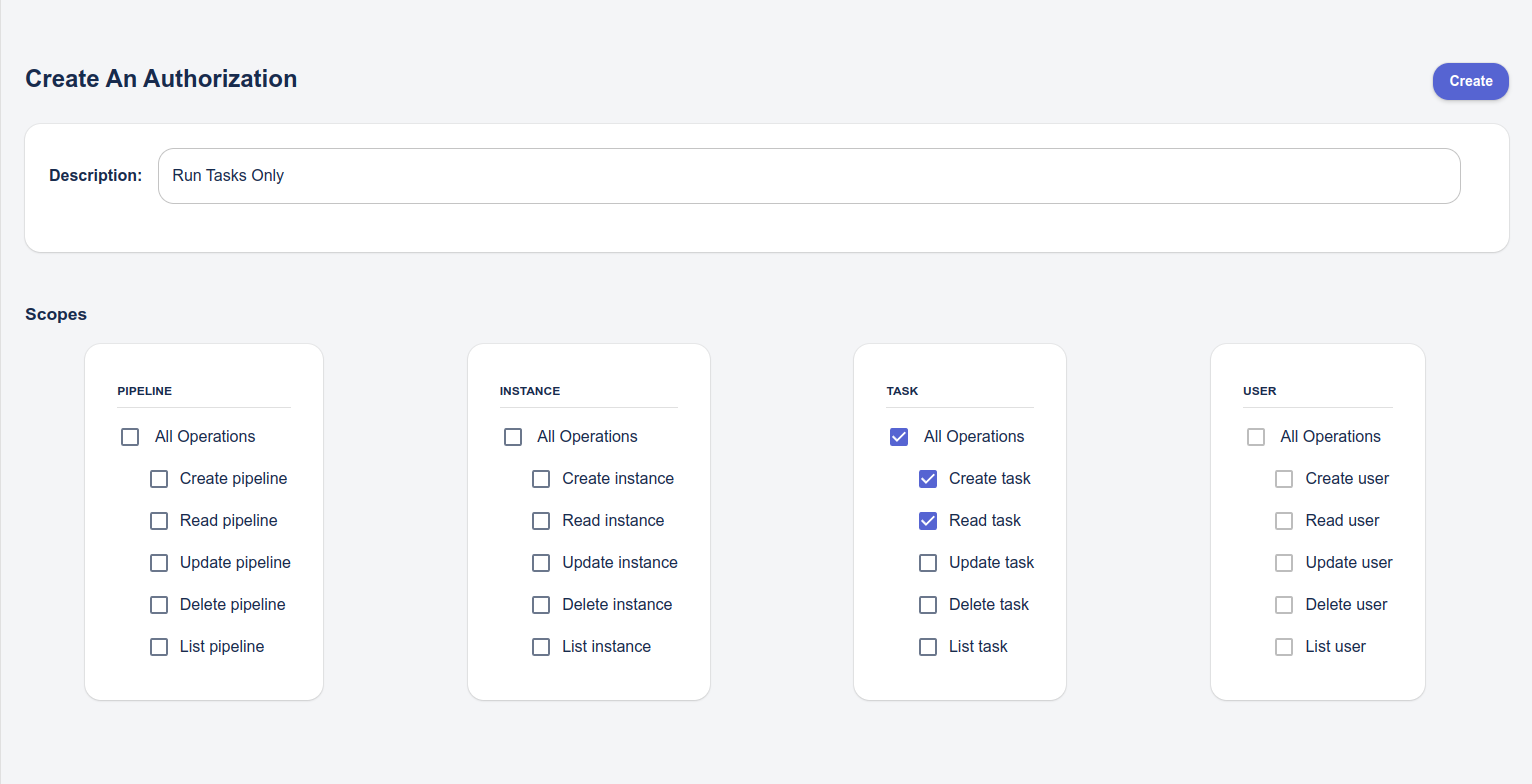
Task: Check the List pipeline box
Action: click(159, 647)
